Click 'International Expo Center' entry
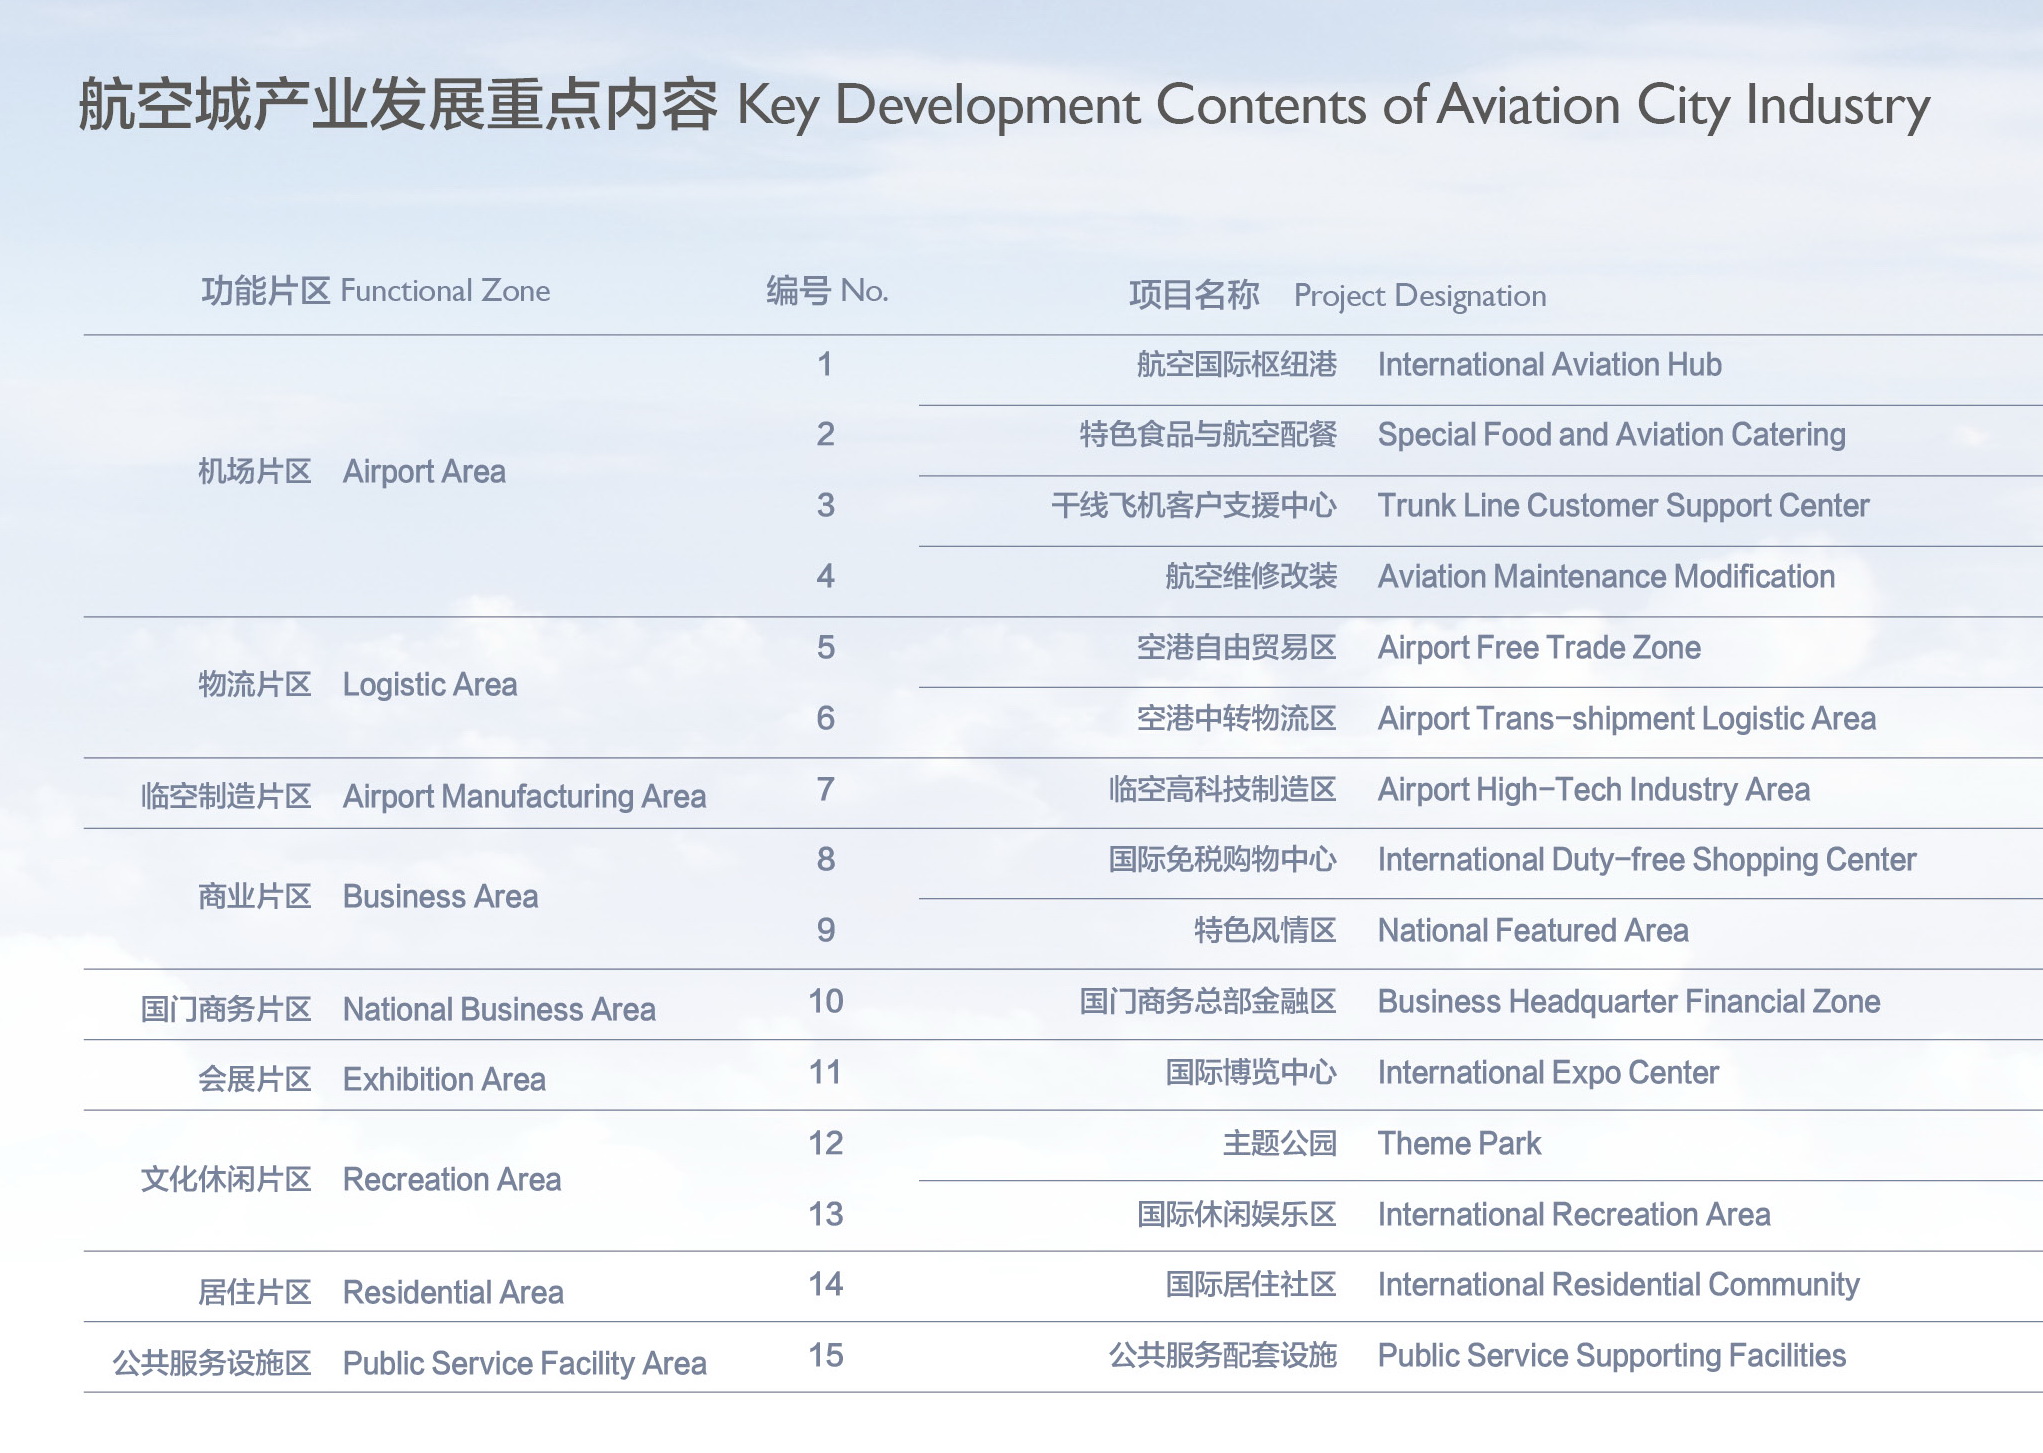The width and height of the screenshot is (2043, 1453). (1547, 1073)
